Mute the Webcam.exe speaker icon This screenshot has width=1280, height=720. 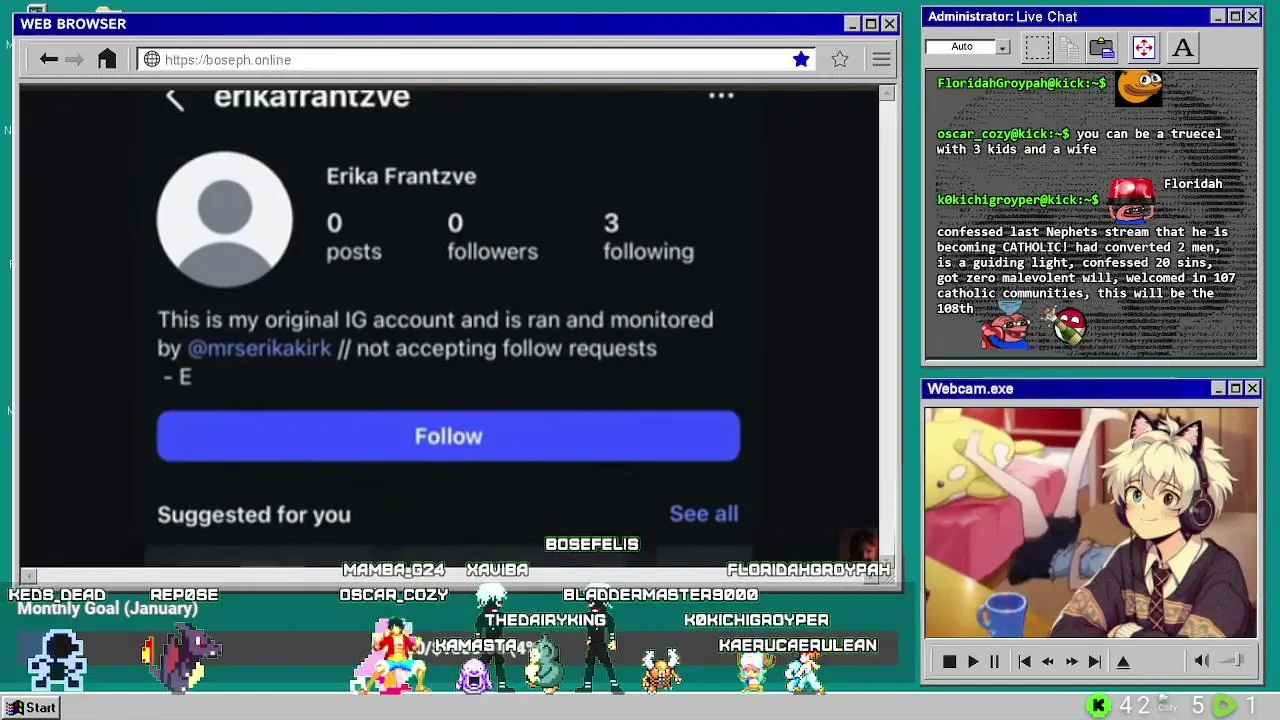1202,661
